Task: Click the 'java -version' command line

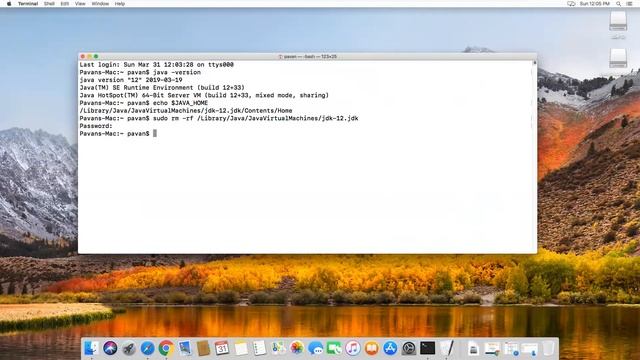Action: click(x=140, y=72)
